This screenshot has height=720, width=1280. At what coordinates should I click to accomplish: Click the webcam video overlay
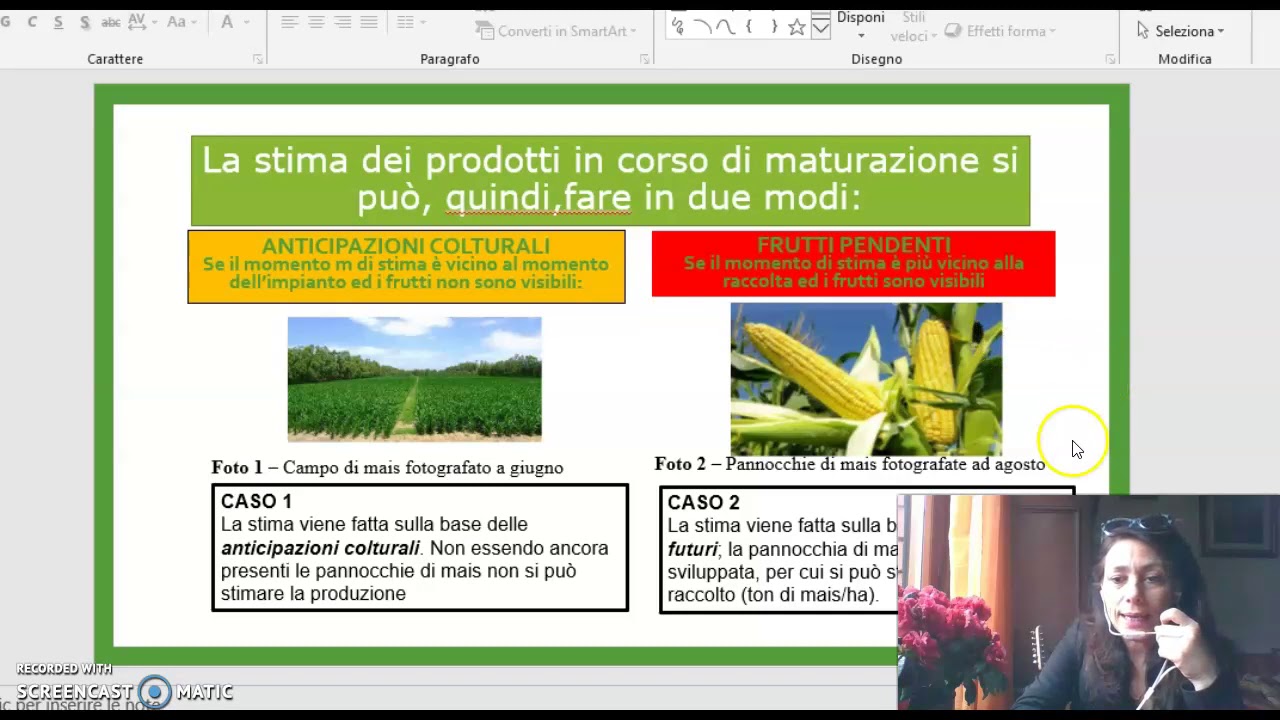(x=1088, y=602)
